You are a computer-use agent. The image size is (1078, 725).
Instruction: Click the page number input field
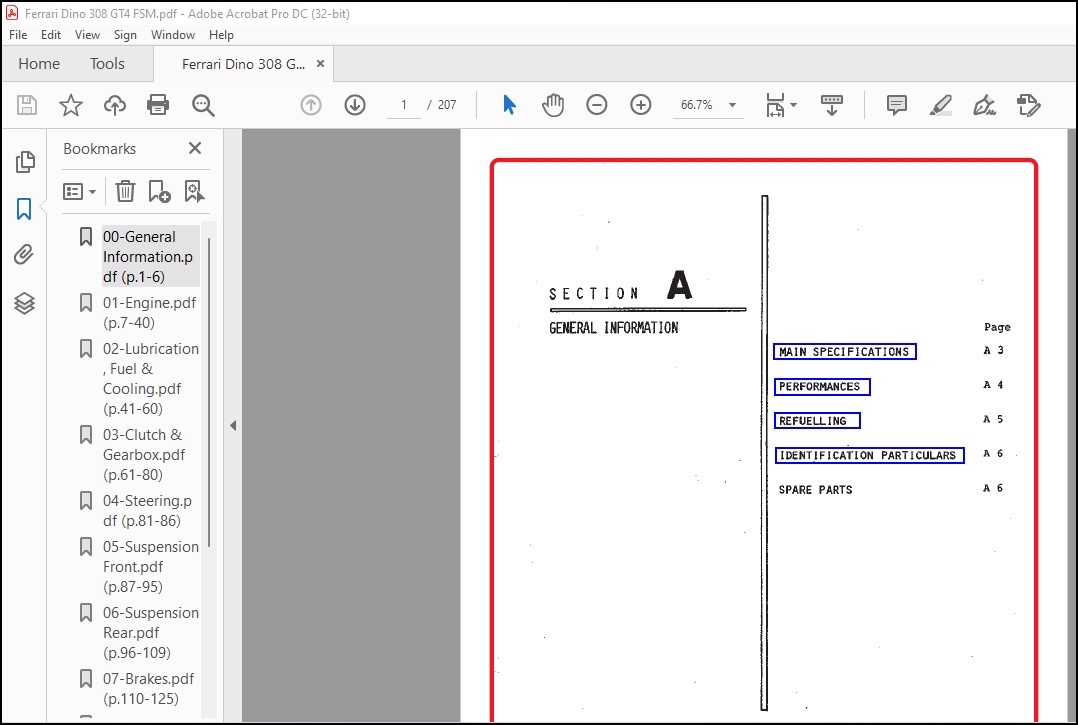coord(404,105)
